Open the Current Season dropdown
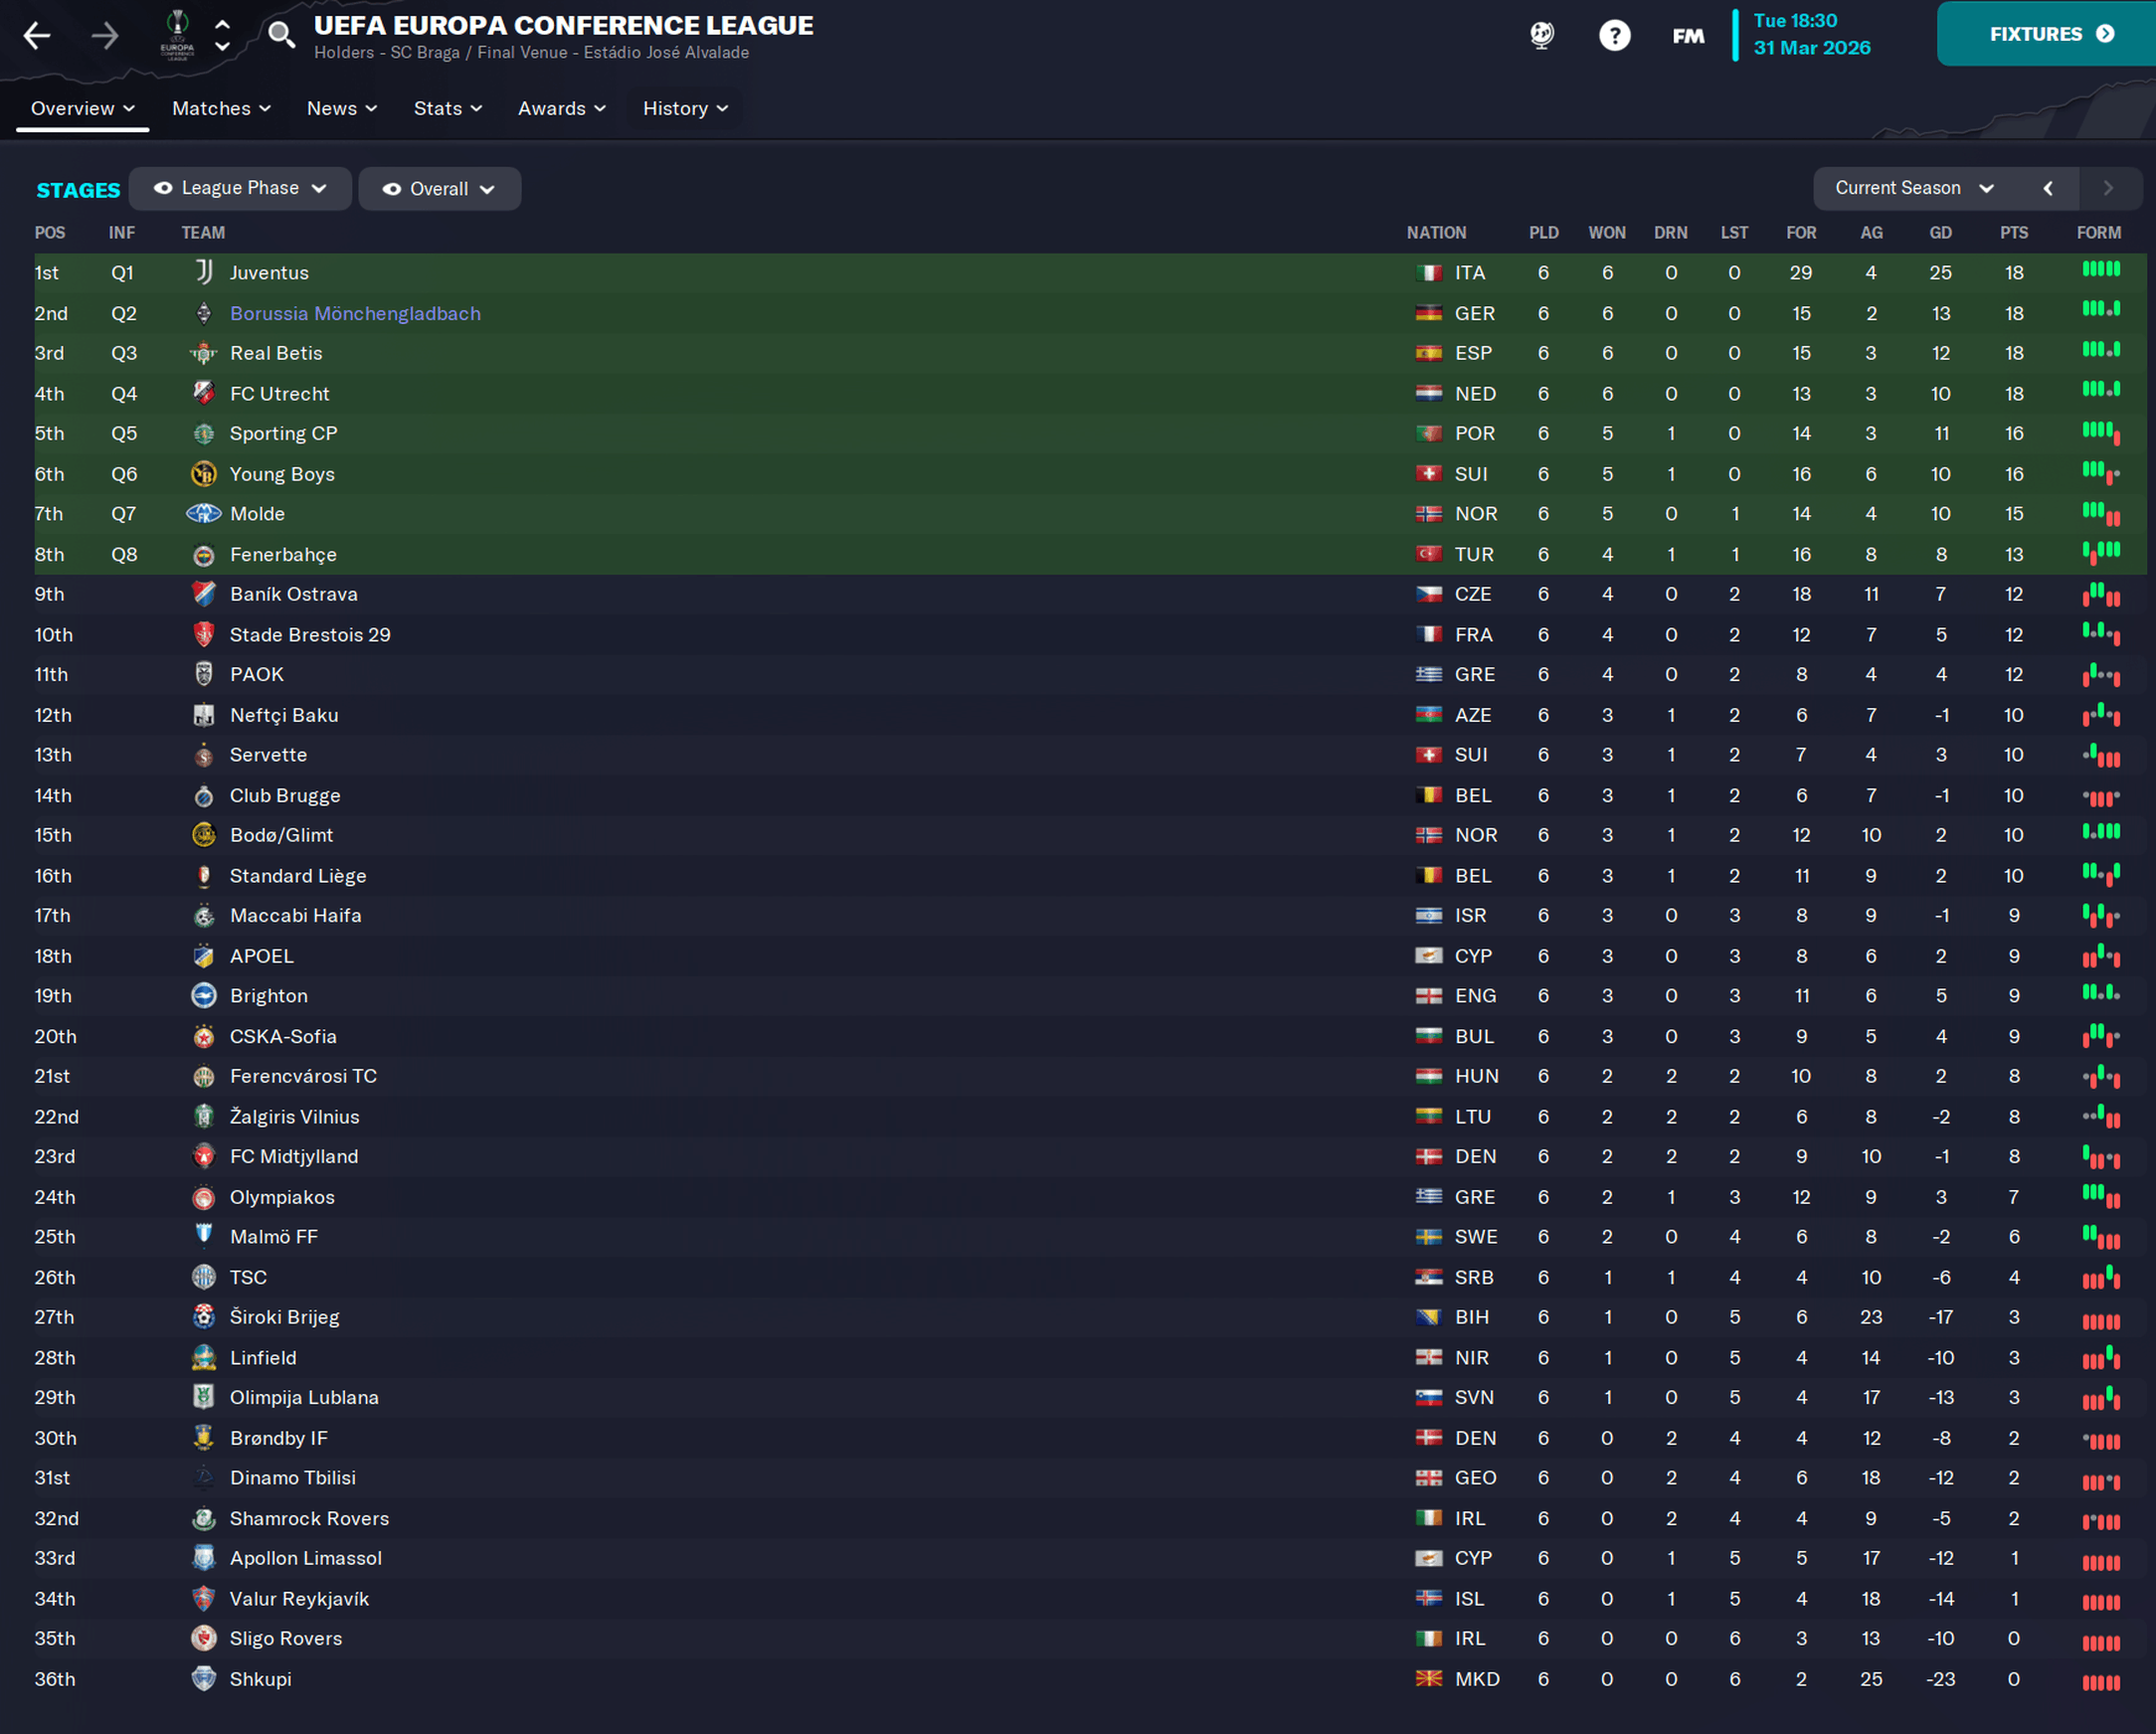The image size is (2156, 1734). click(1914, 188)
